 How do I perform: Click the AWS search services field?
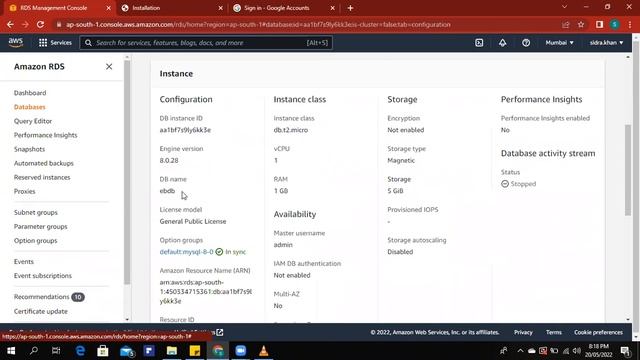coord(206,42)
